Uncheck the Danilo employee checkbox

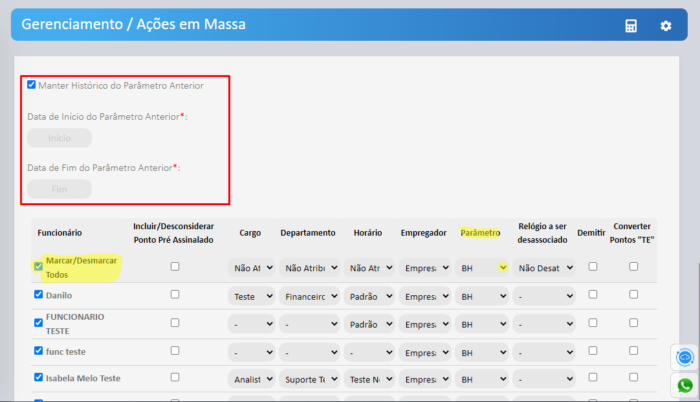[38, 295]
